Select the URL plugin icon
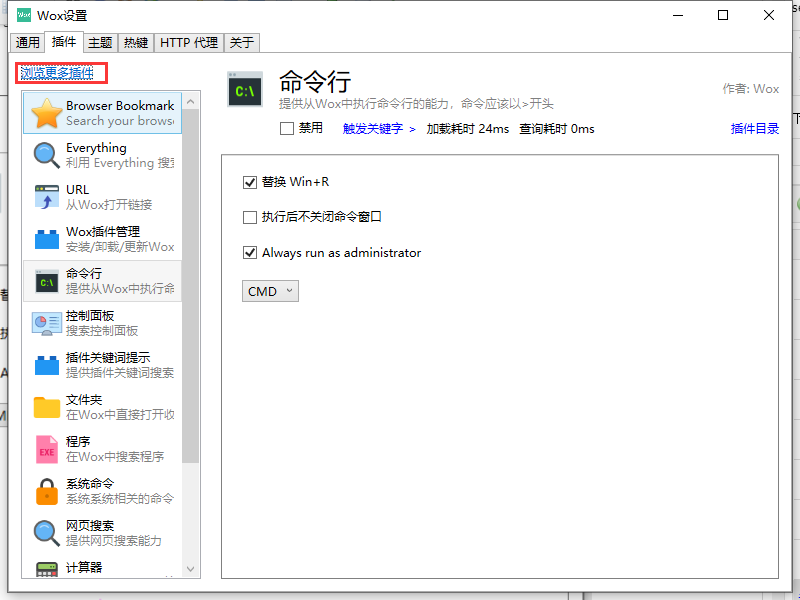The image size is (800, 600). [46, 197]
